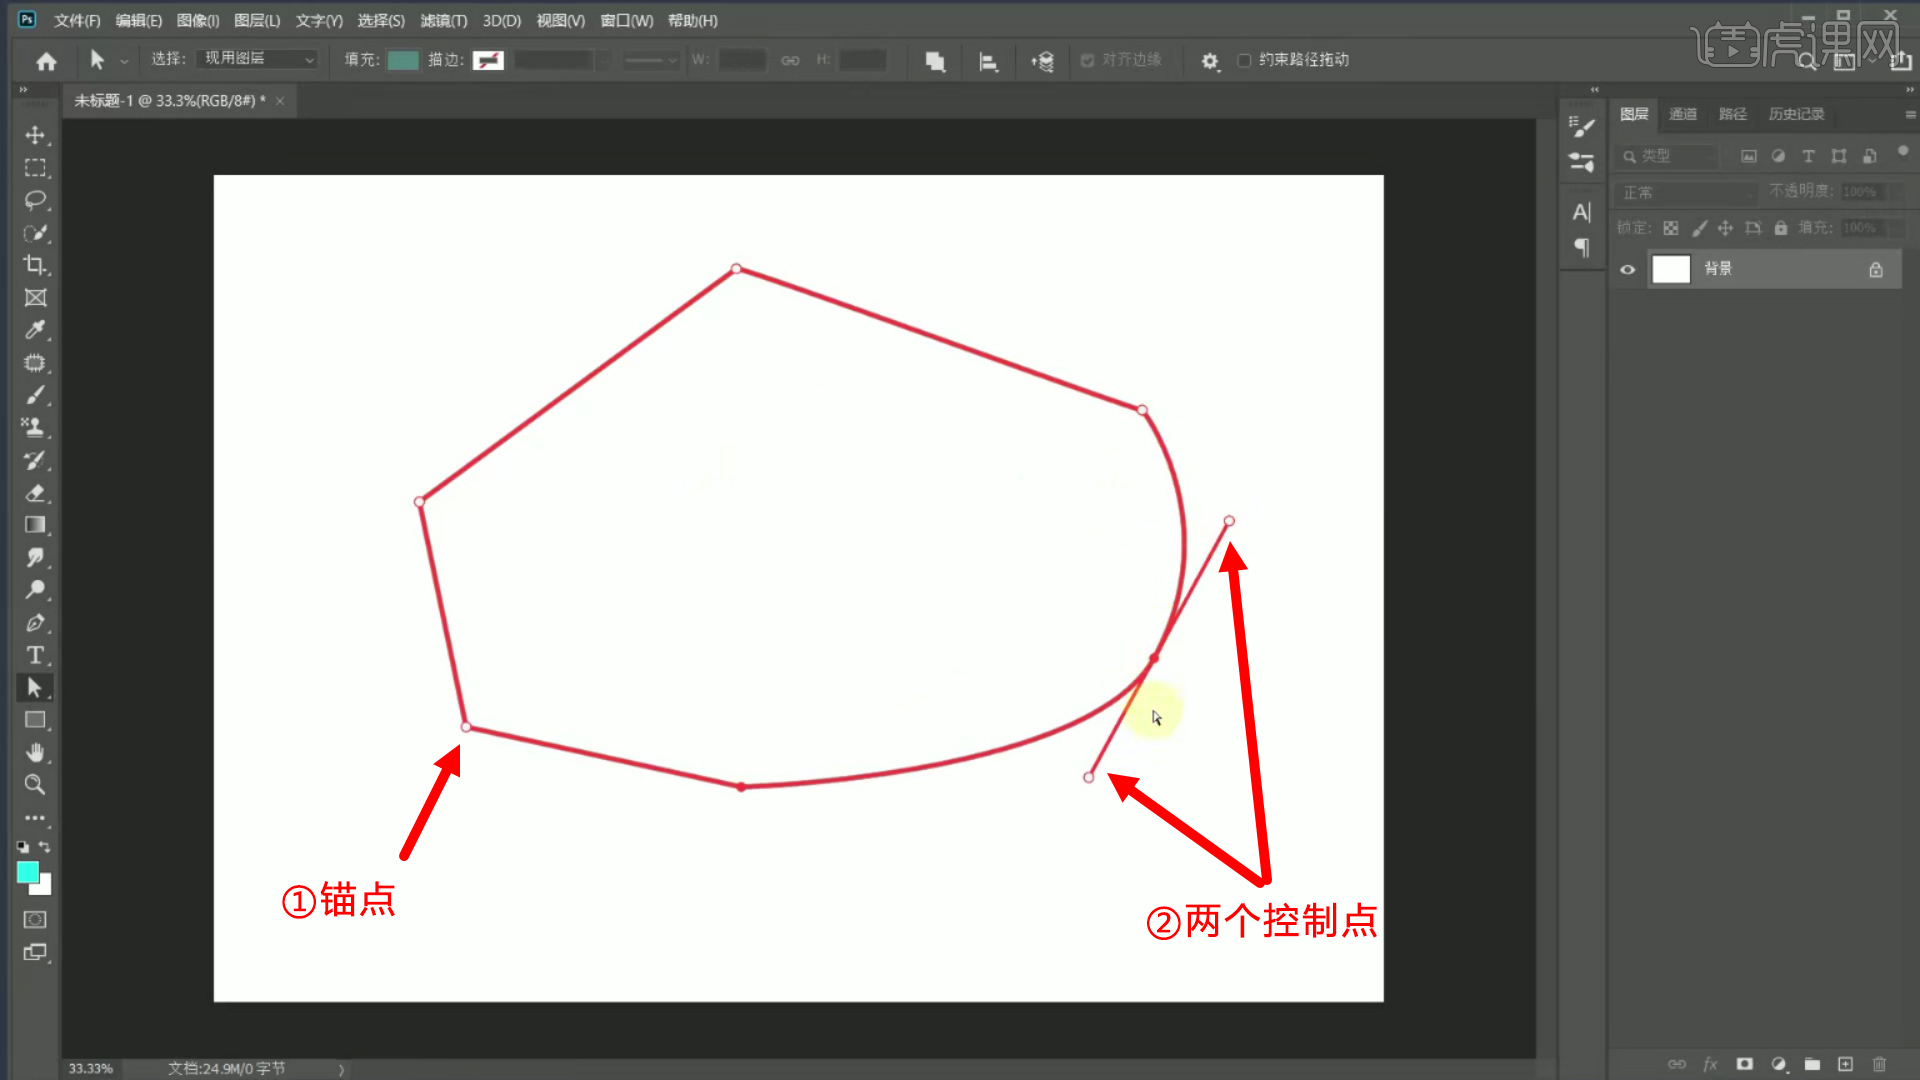Toggle the pixel layer filter
Screen dimensions: 1920x1080
[x=1749, y=156]
